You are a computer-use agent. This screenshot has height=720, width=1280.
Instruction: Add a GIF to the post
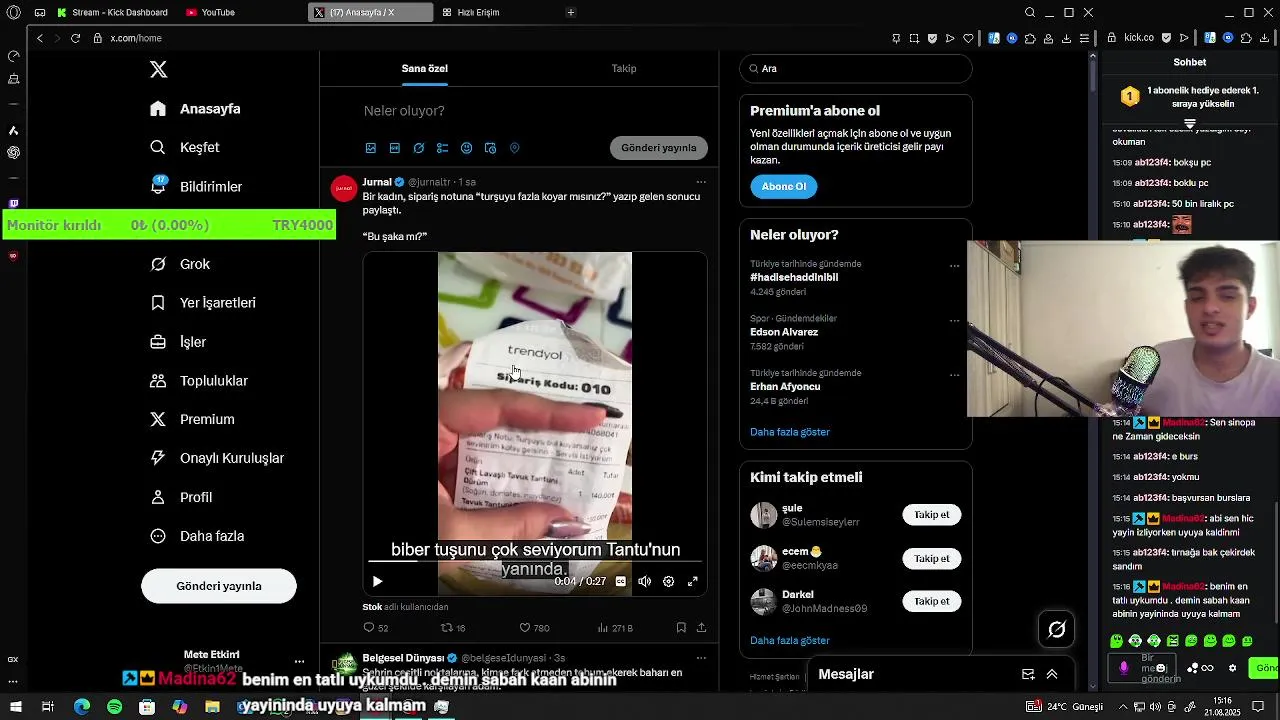395,148
